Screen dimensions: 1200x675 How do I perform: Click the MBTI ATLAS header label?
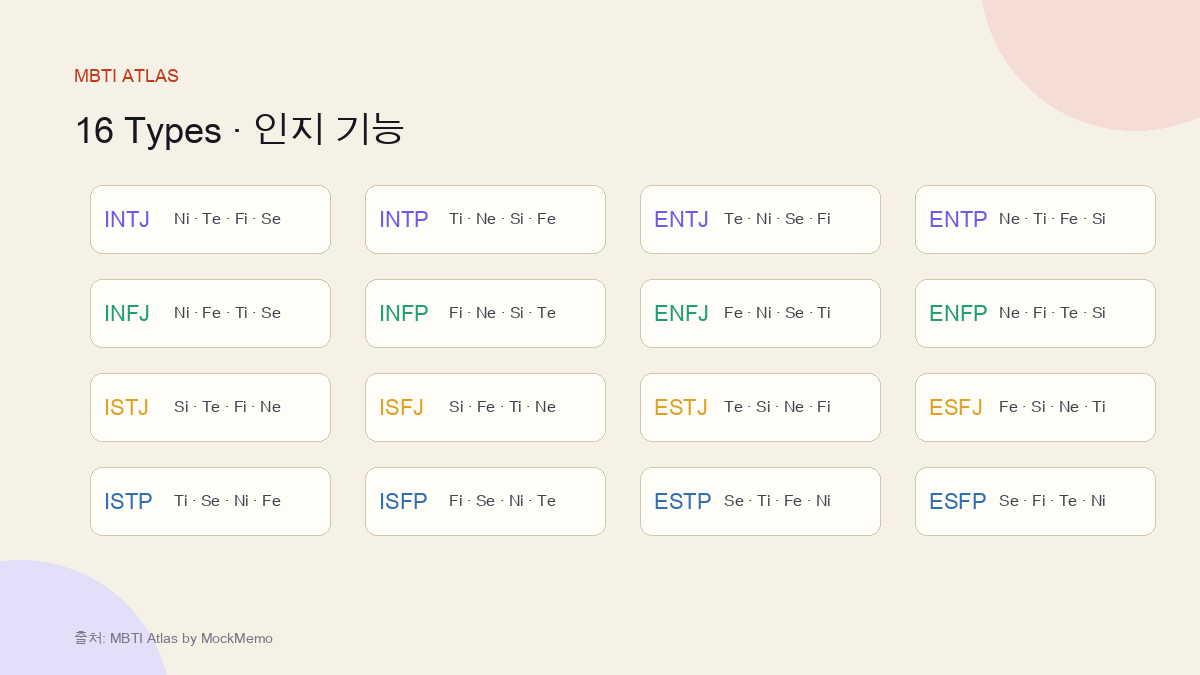(126, 76)
